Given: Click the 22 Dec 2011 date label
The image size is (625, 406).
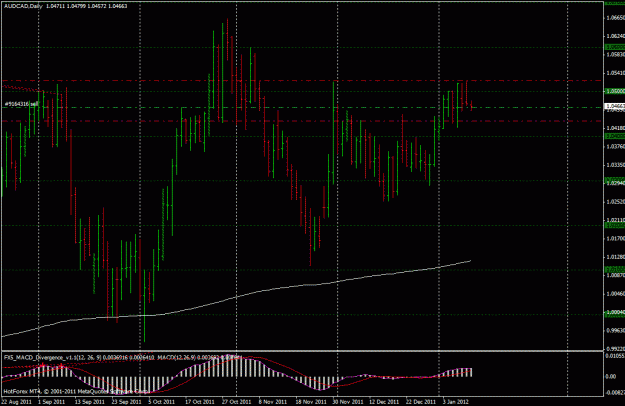Looking at the screenshot, I should click(x=421, y=402).
